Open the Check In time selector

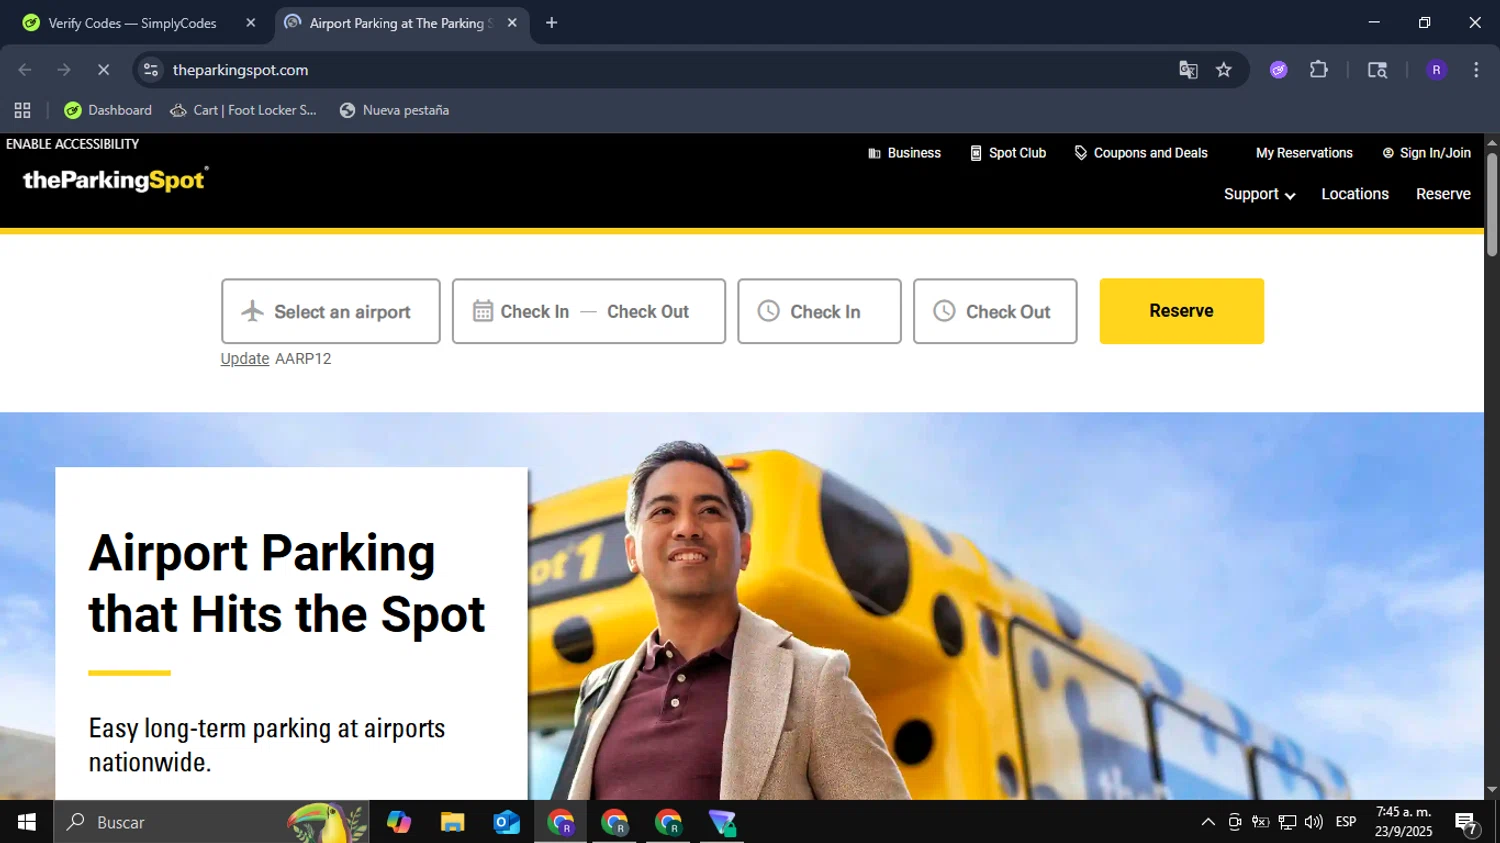(x=819, y=311)
